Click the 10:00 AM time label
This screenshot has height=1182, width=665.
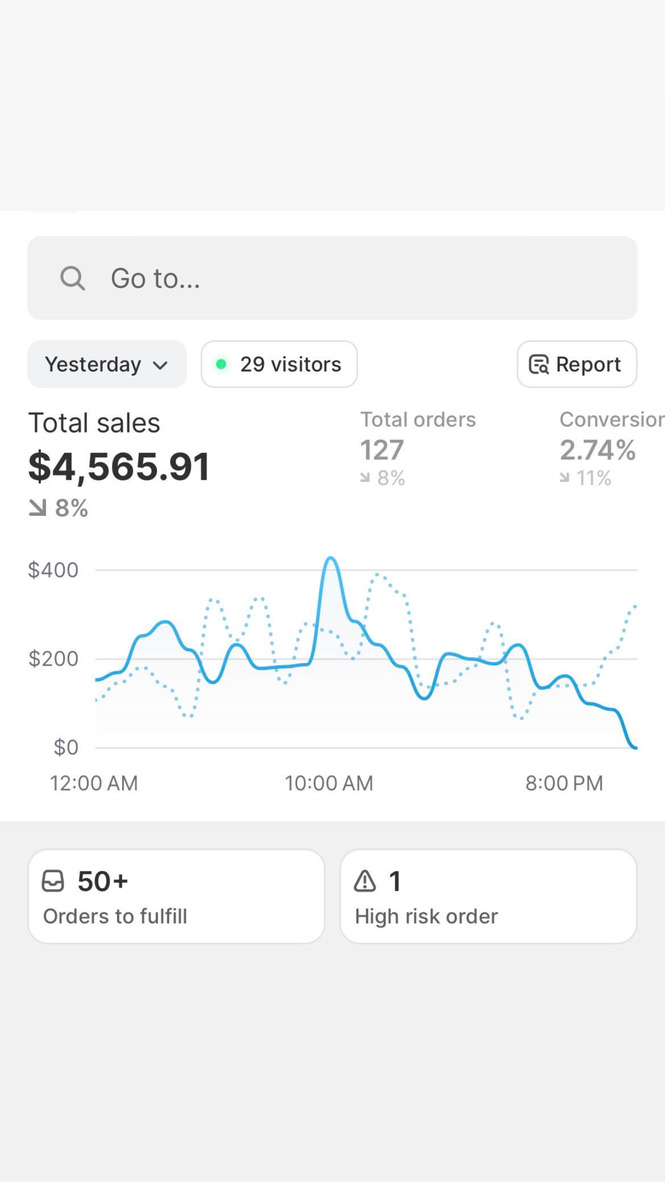(329, 783)
